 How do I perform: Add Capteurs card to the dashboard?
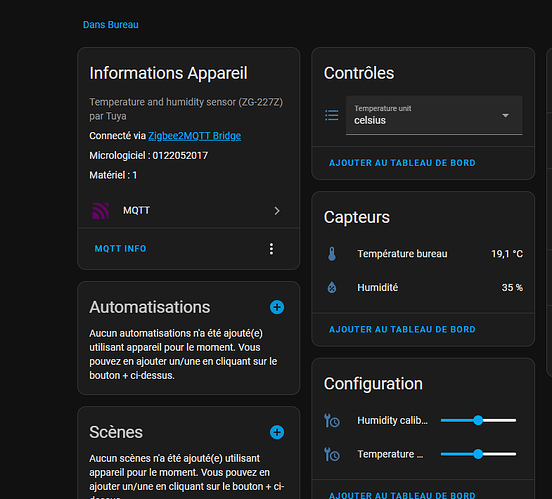click(402, 330)
